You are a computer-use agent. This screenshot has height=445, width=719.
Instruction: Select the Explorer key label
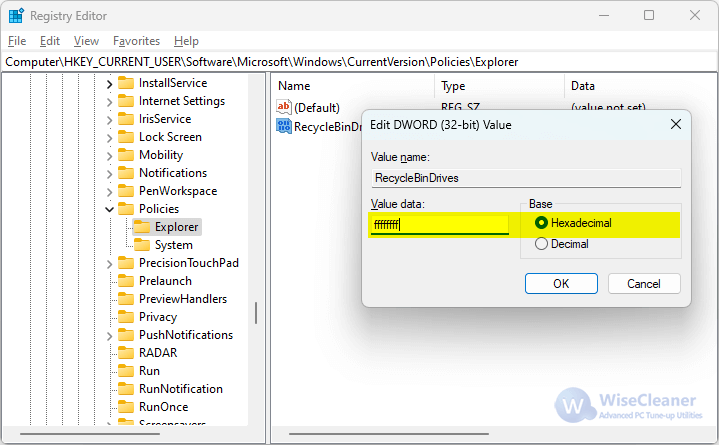pos(177,227)
